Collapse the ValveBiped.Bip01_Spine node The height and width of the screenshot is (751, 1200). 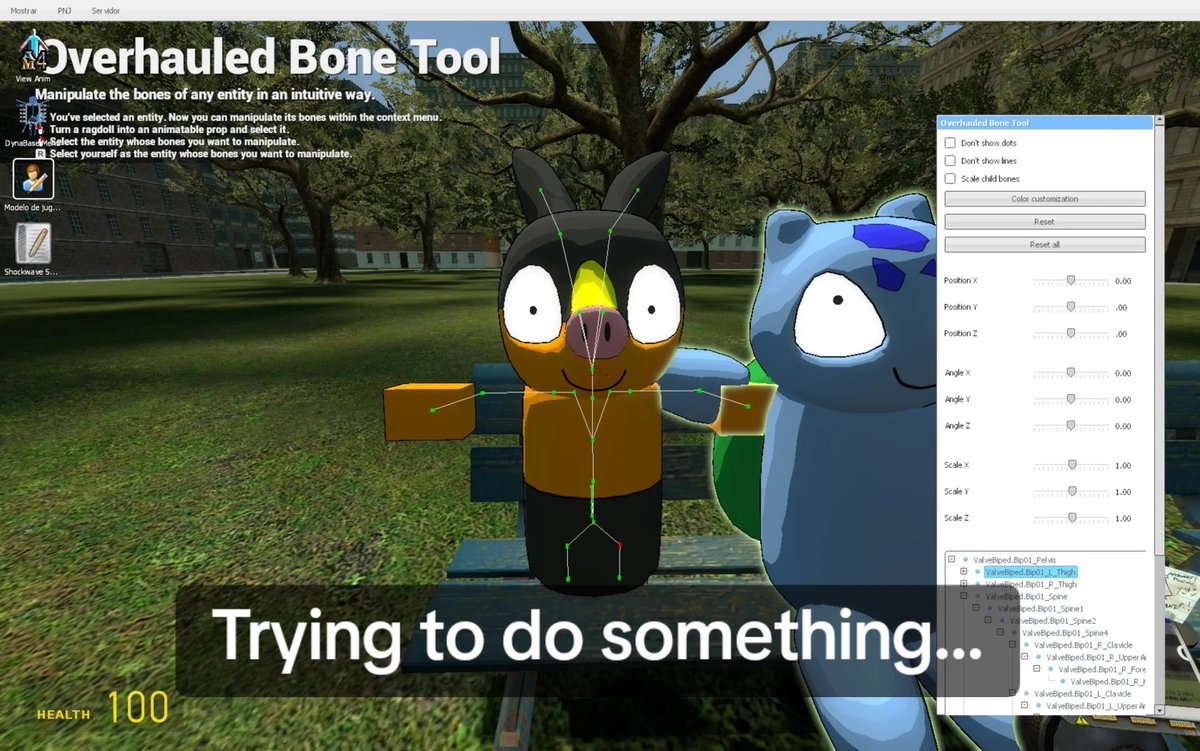tap(964, 596)
